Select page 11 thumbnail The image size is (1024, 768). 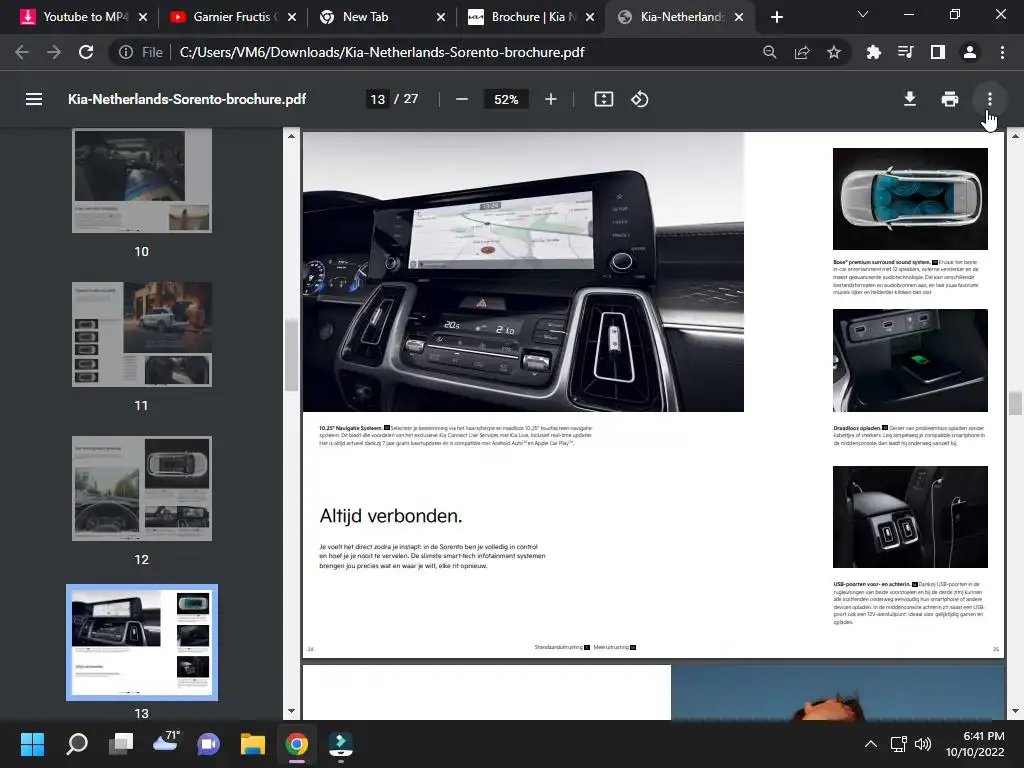pos(142,334)
